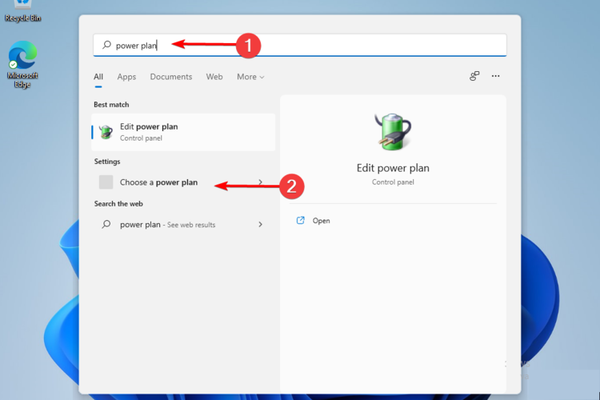Click the battery icon of the best match result
Image resolution: width=600 pixels, height=400 pixels.
(106, 132)
